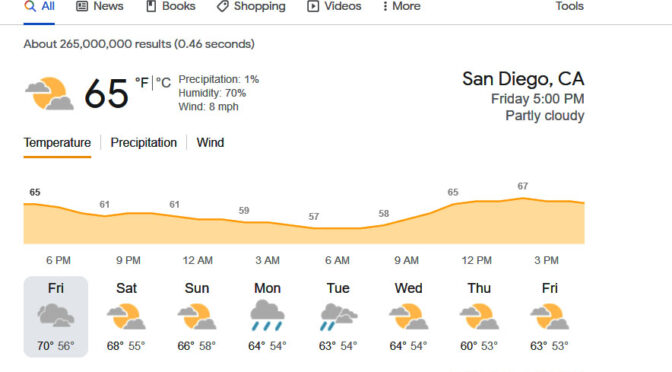Select the °F temperature unit
The height and width of the screenshot is (372, 672).
click(x=142, y=82)
